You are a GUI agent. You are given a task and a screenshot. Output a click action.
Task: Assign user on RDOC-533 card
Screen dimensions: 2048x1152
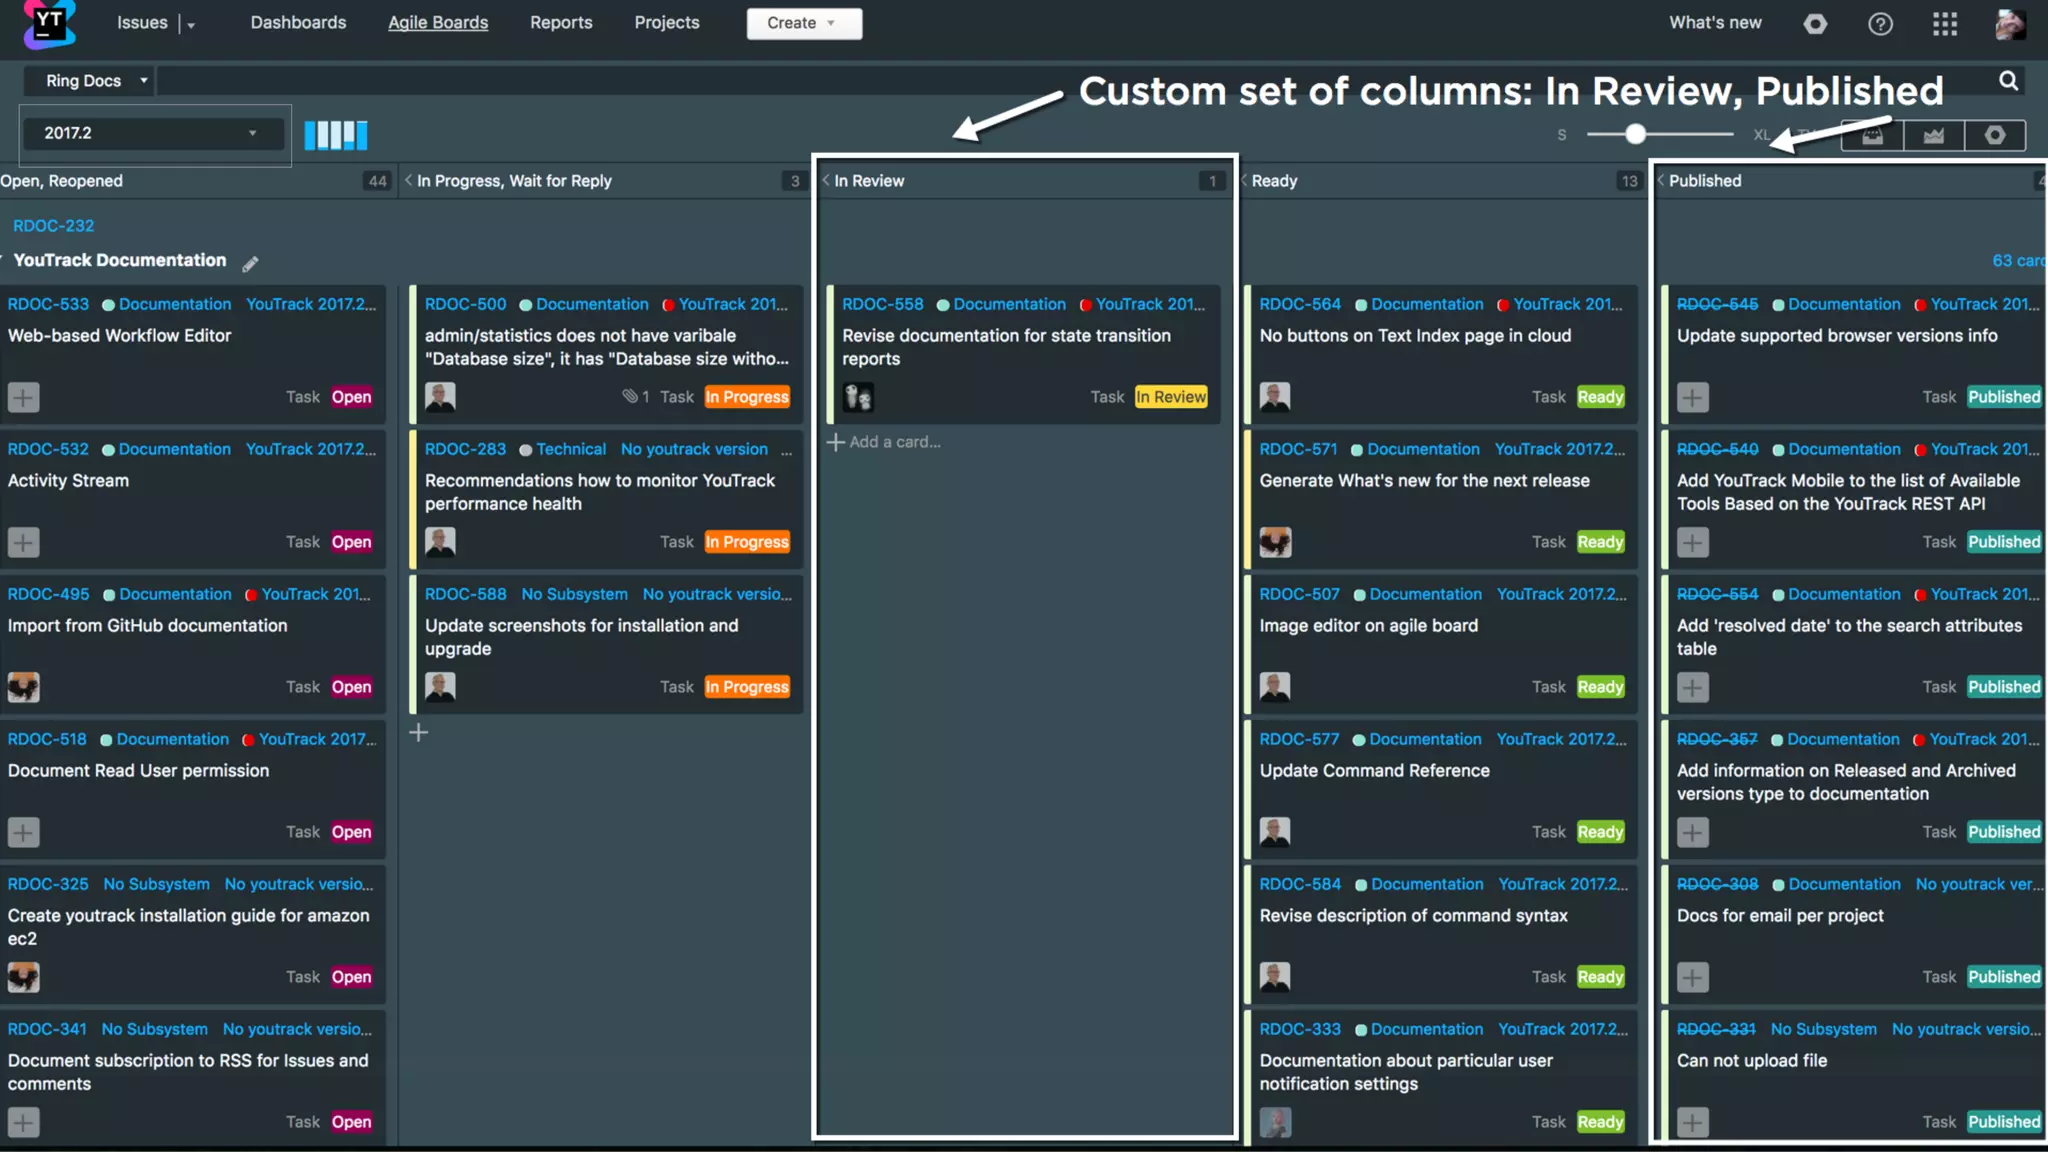[x=24, y=397]
